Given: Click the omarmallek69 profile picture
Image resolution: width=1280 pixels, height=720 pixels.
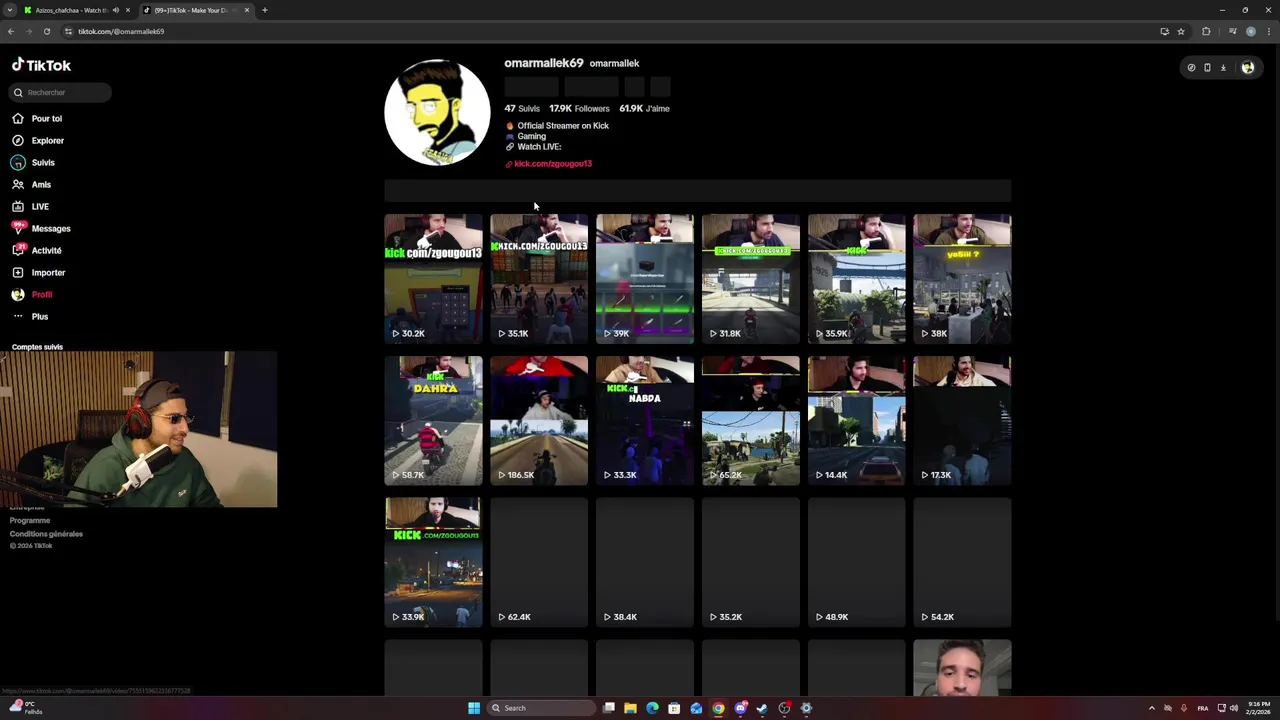Looking at the screenshot, I should click(437, 112).
